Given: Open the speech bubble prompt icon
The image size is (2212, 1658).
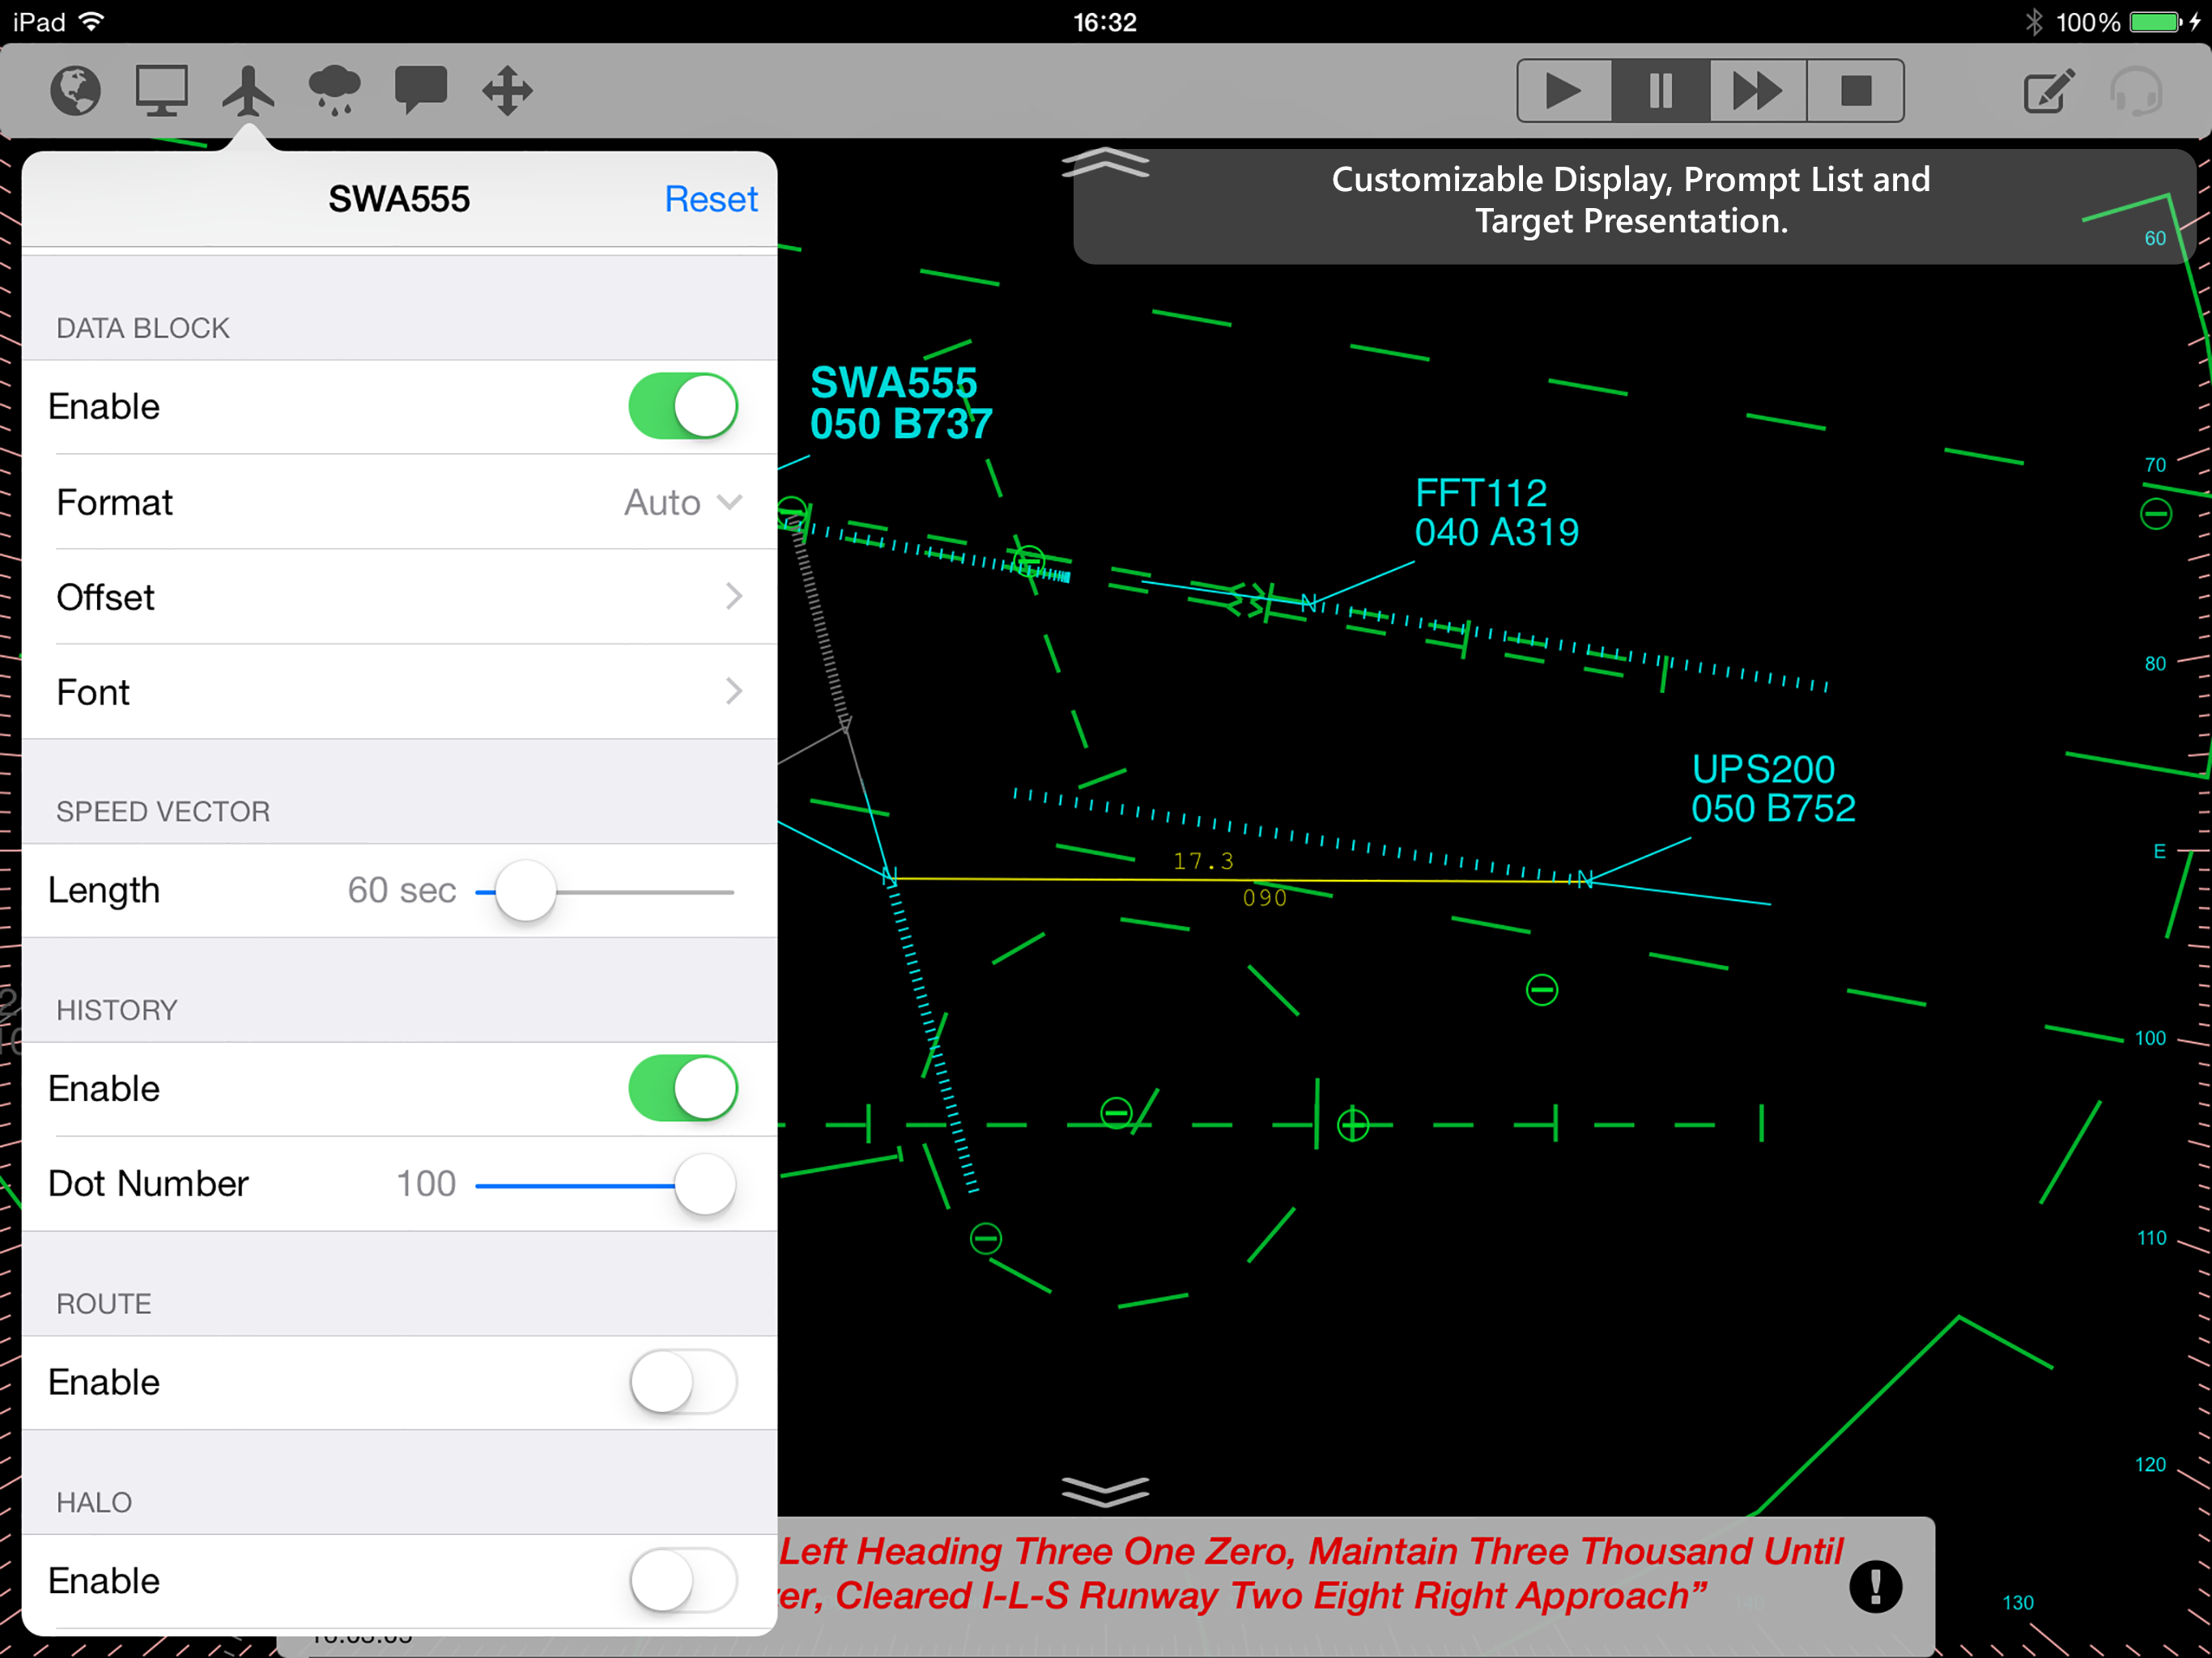Looking at the screenshot, I should tap(421, 91).
